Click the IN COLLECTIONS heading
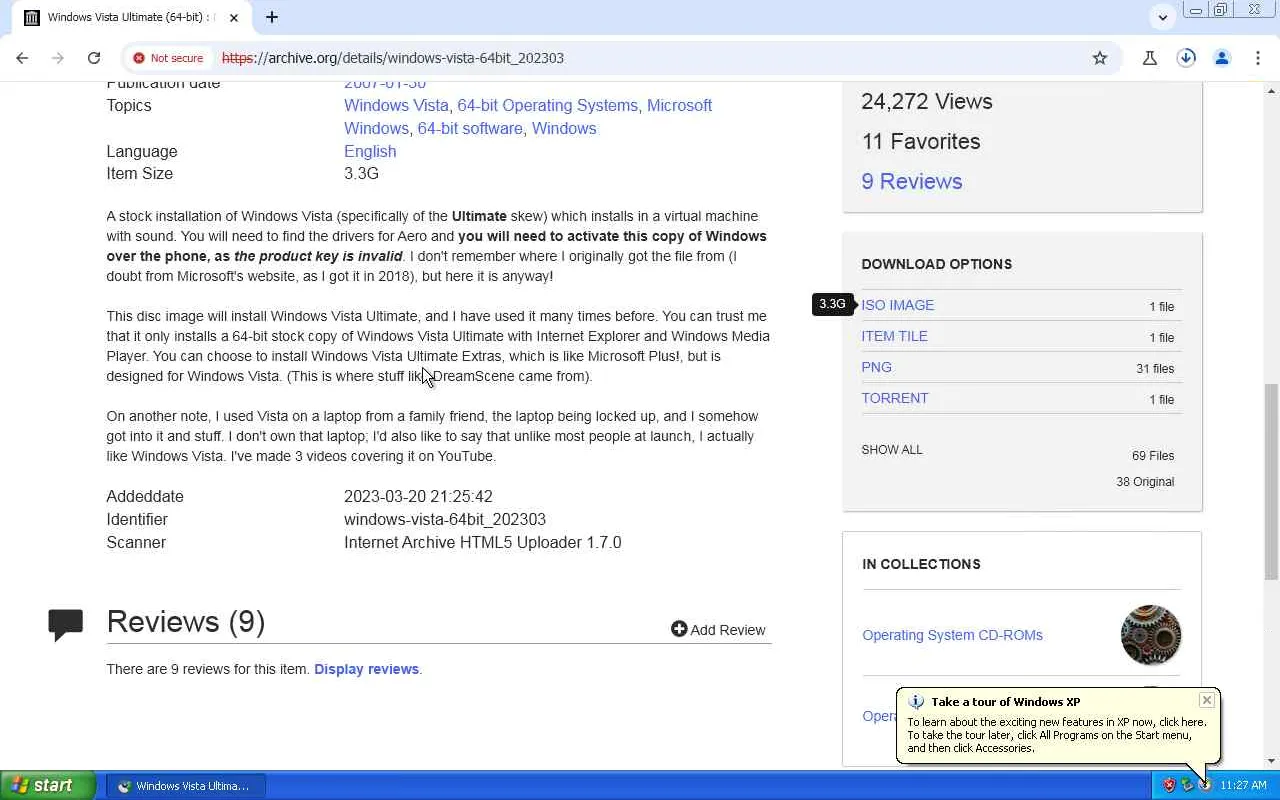 [921, 564]
